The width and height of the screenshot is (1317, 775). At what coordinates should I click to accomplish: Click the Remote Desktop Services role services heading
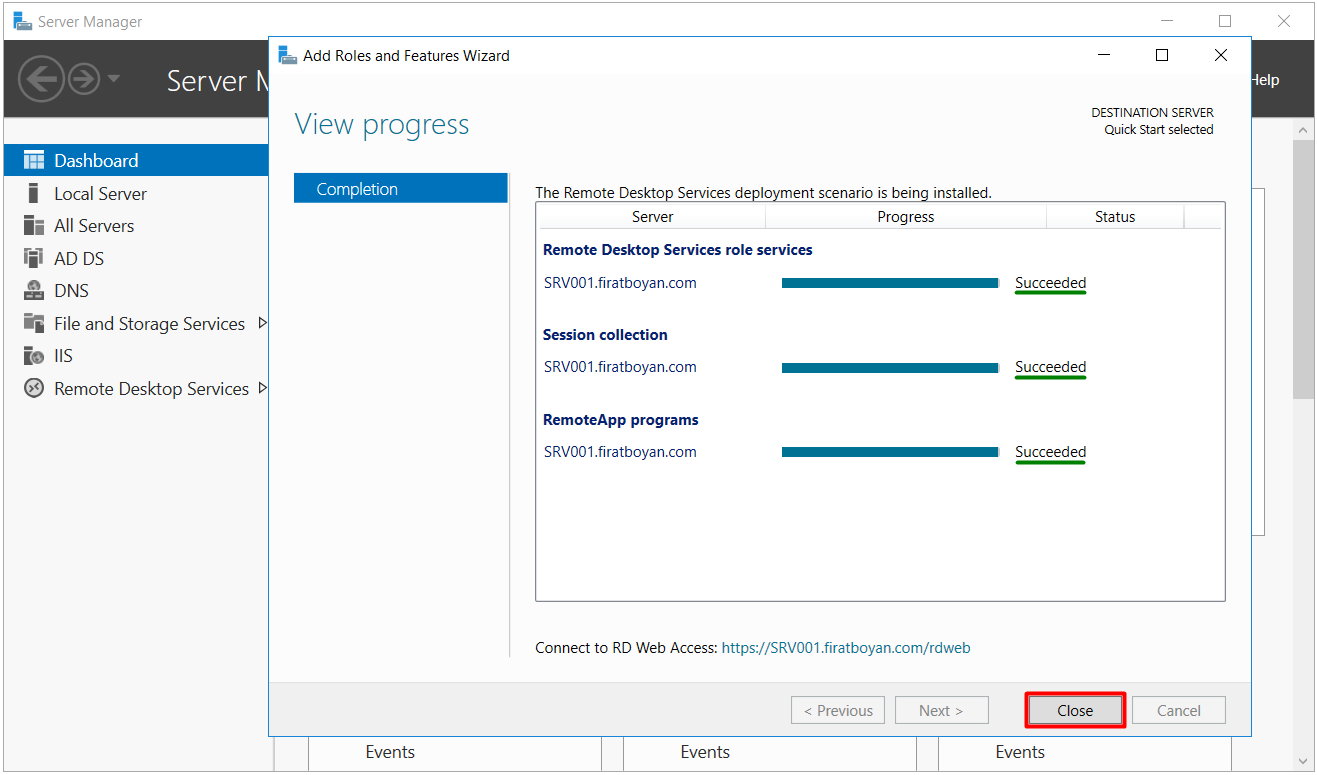pos(677,250)
